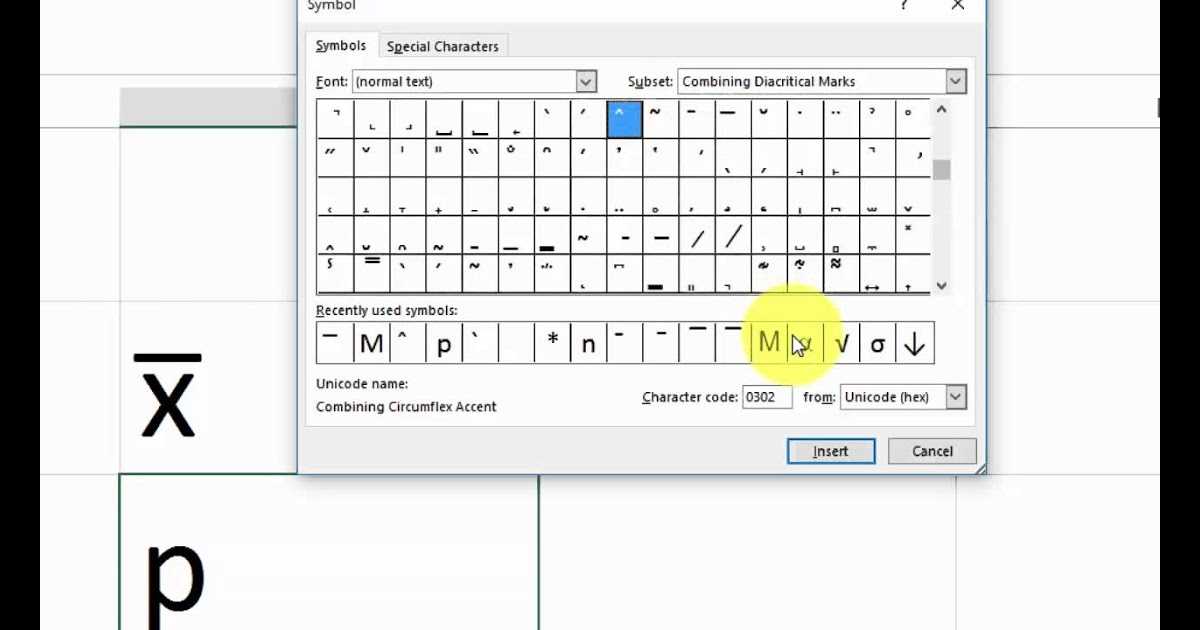Switch to the Symbols tab

(341, 46)
